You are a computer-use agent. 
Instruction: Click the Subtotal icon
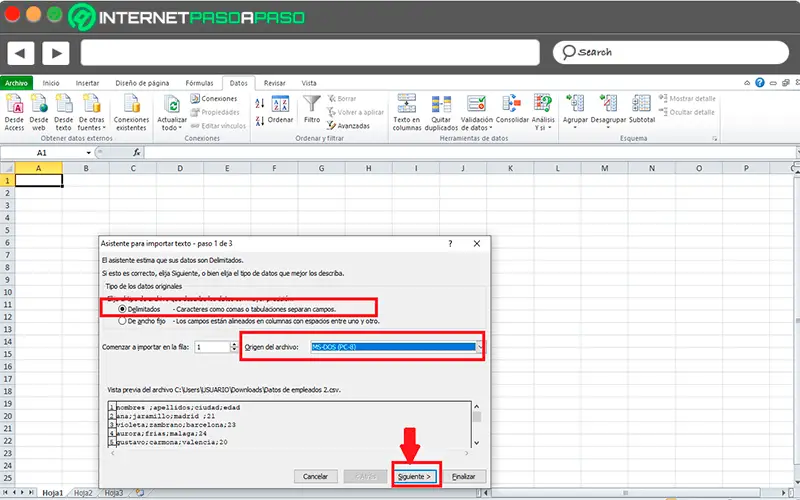click(641, 109)
